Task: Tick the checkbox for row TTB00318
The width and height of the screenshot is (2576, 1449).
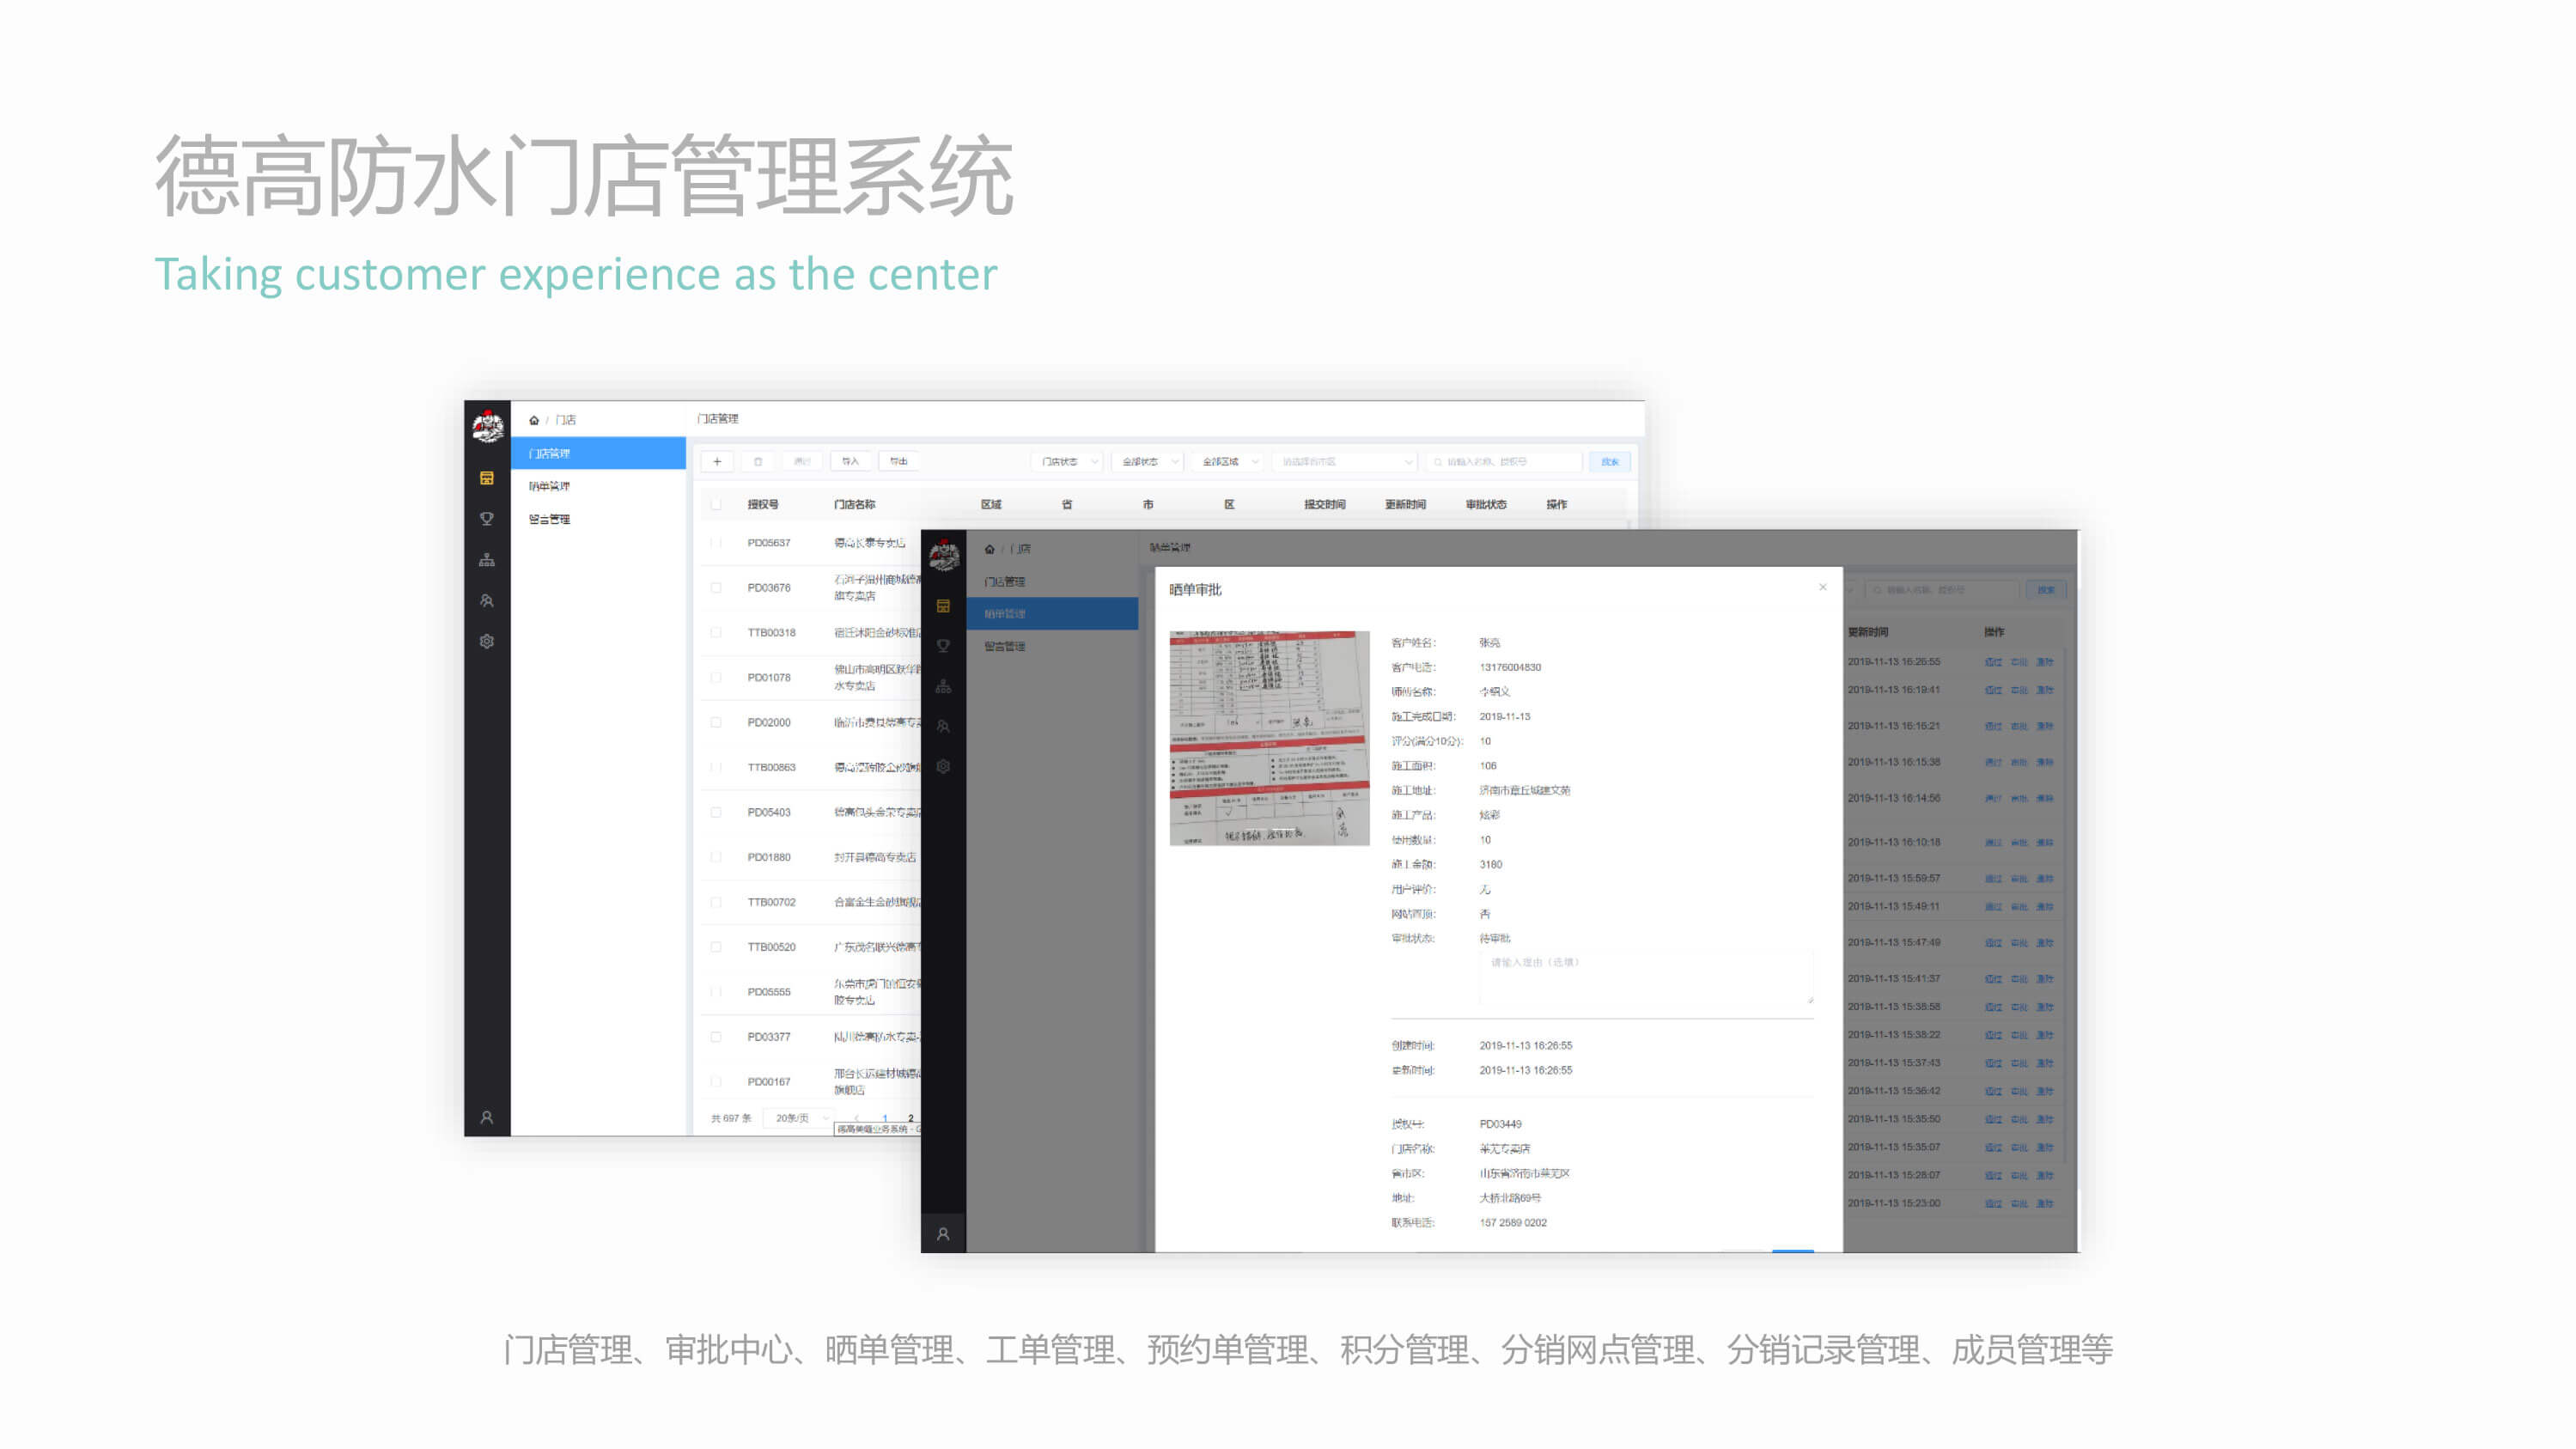Action: coord(716,633)
